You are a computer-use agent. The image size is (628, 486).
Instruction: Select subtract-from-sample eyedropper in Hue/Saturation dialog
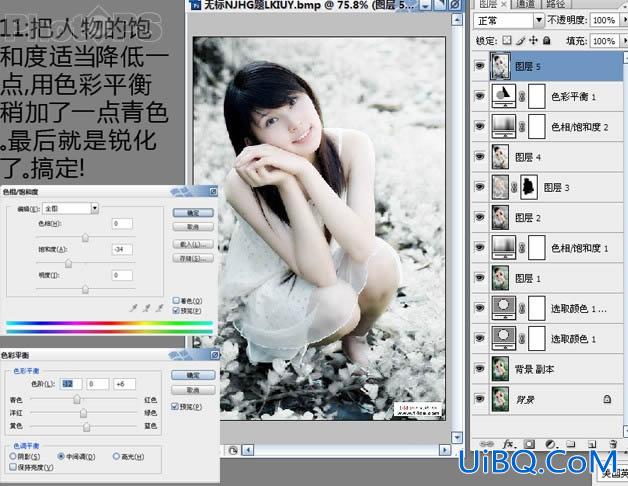(x=159, y=308)
